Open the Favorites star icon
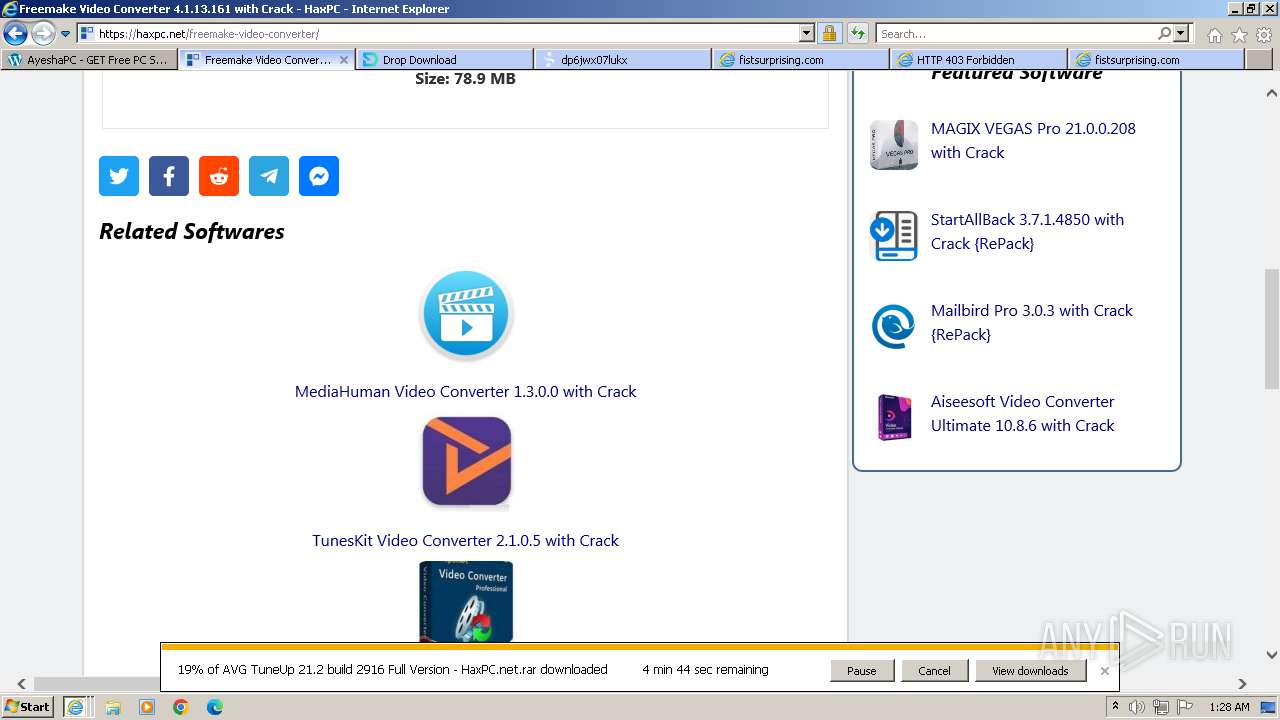This screenshot has width=1280, height=720. (1239, 35)
